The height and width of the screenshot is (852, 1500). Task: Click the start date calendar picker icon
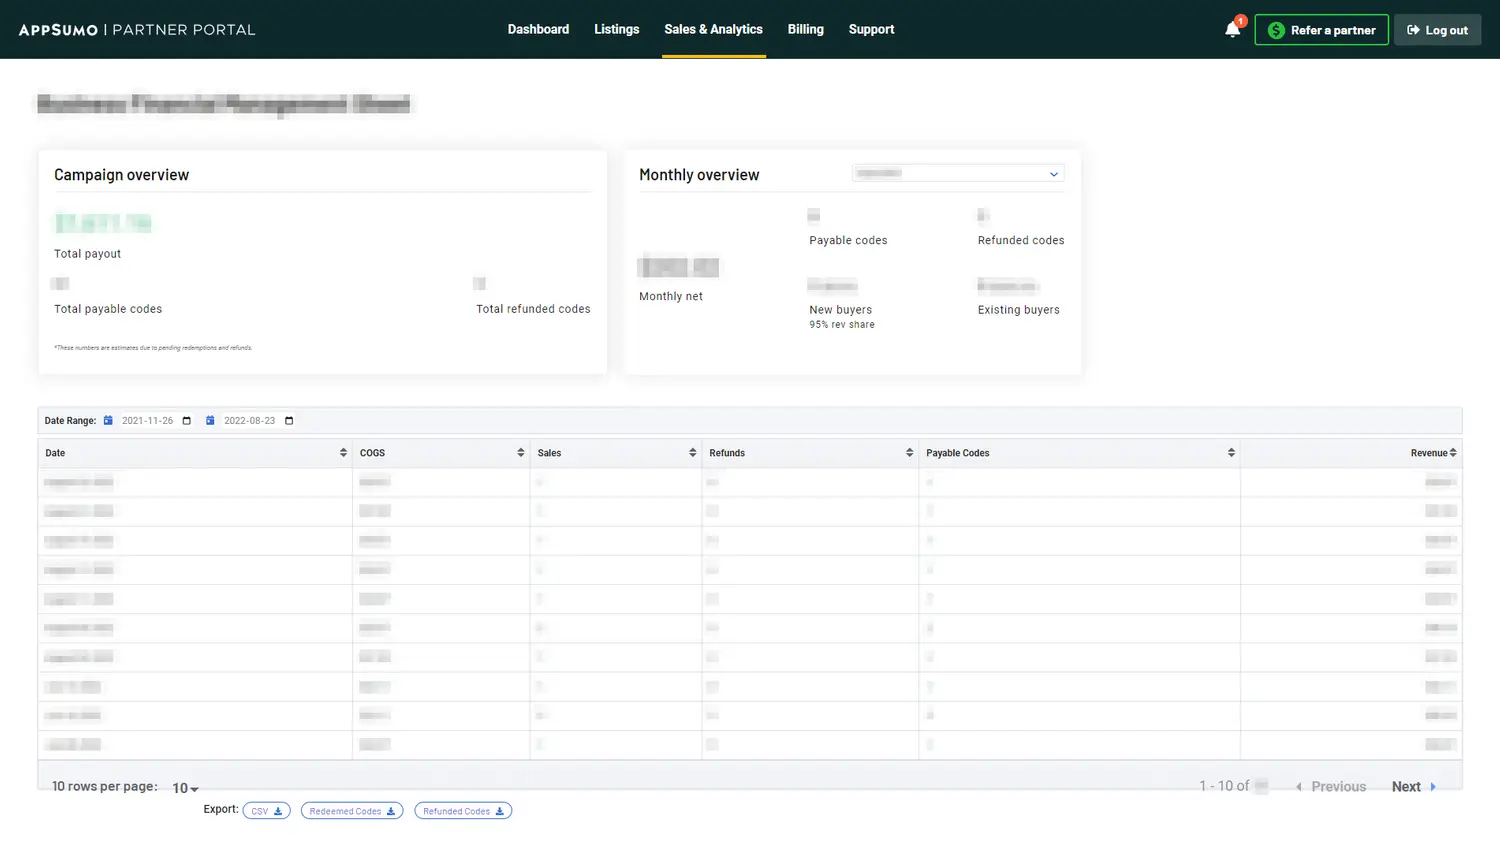[187, 421]
